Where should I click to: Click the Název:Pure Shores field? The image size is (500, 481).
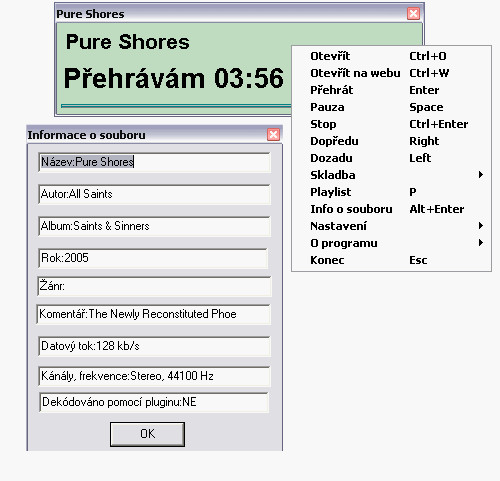(154, 162)
